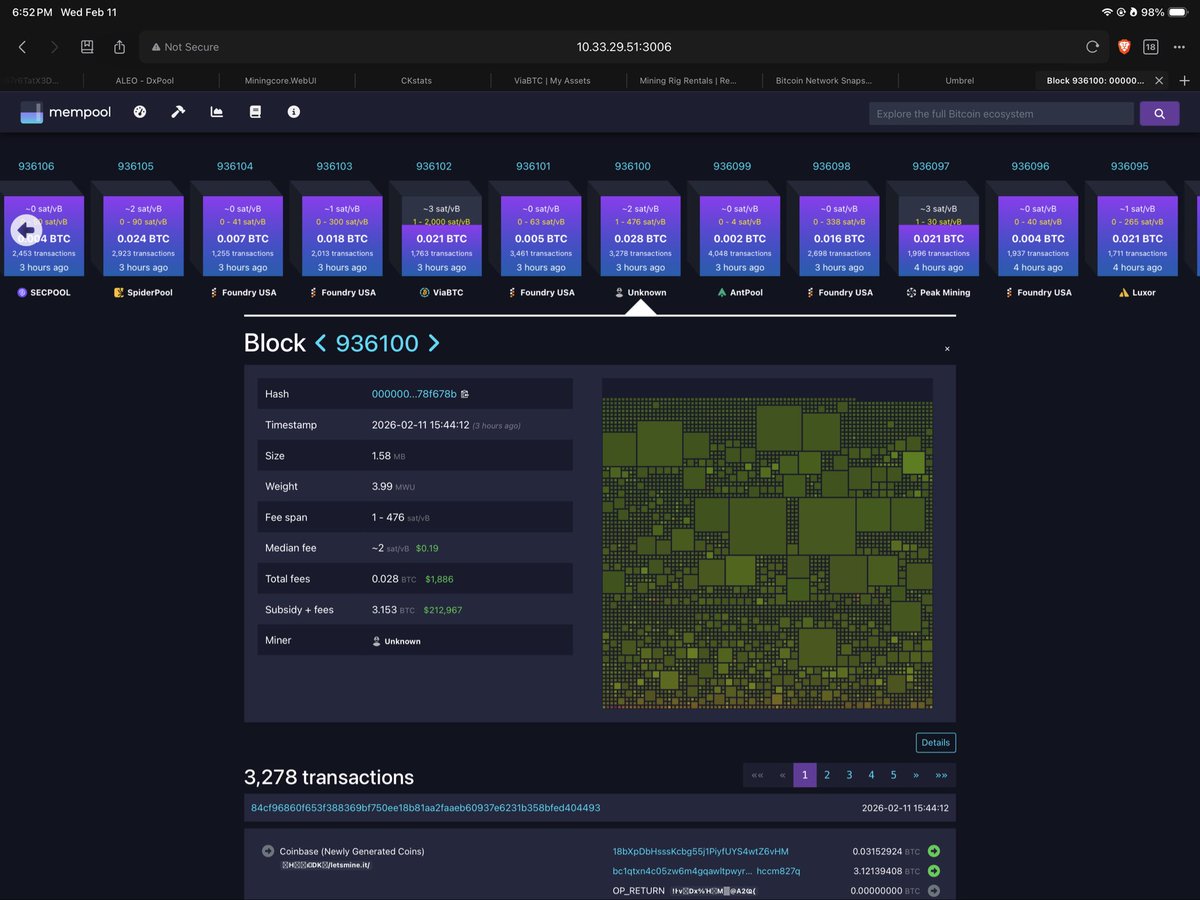1200x900 pixels.
Task: Go to previous block with left chevron
Action: [320, 343]
